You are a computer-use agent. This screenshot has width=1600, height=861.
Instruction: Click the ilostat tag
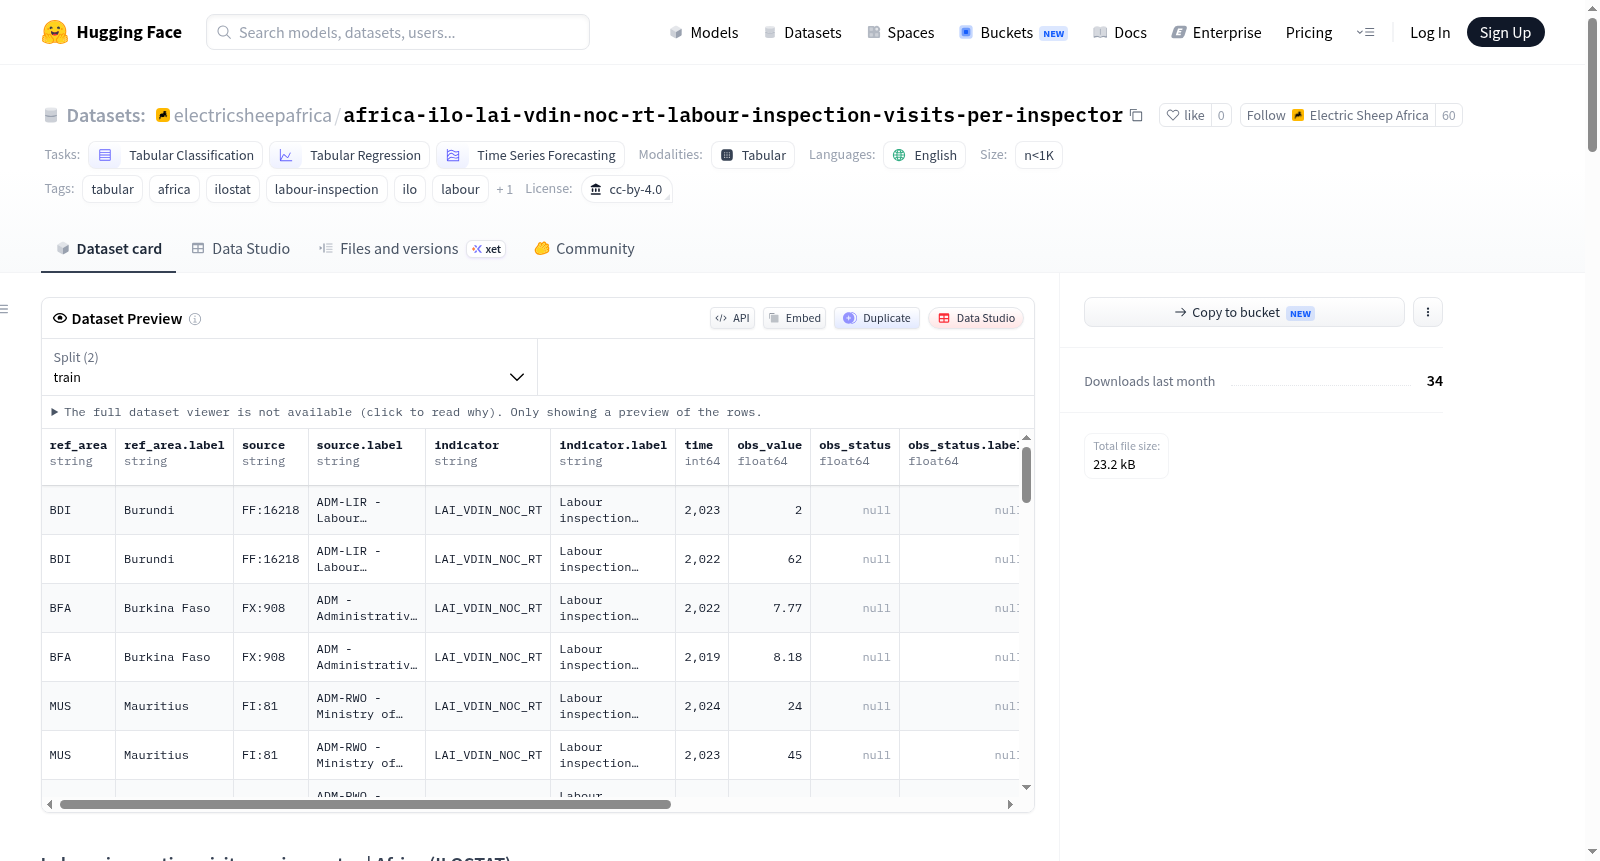pos(233,189)
